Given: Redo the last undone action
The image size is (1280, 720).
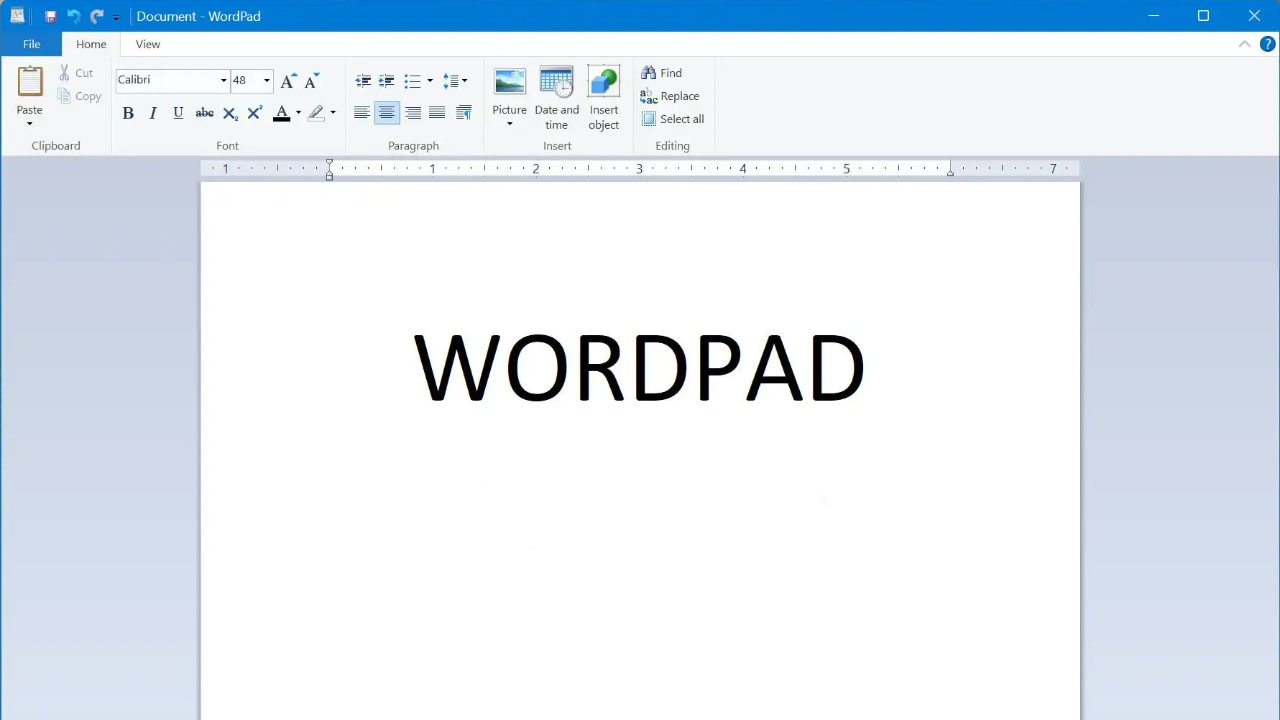Looking at the screenshot, I should (97, 16).
